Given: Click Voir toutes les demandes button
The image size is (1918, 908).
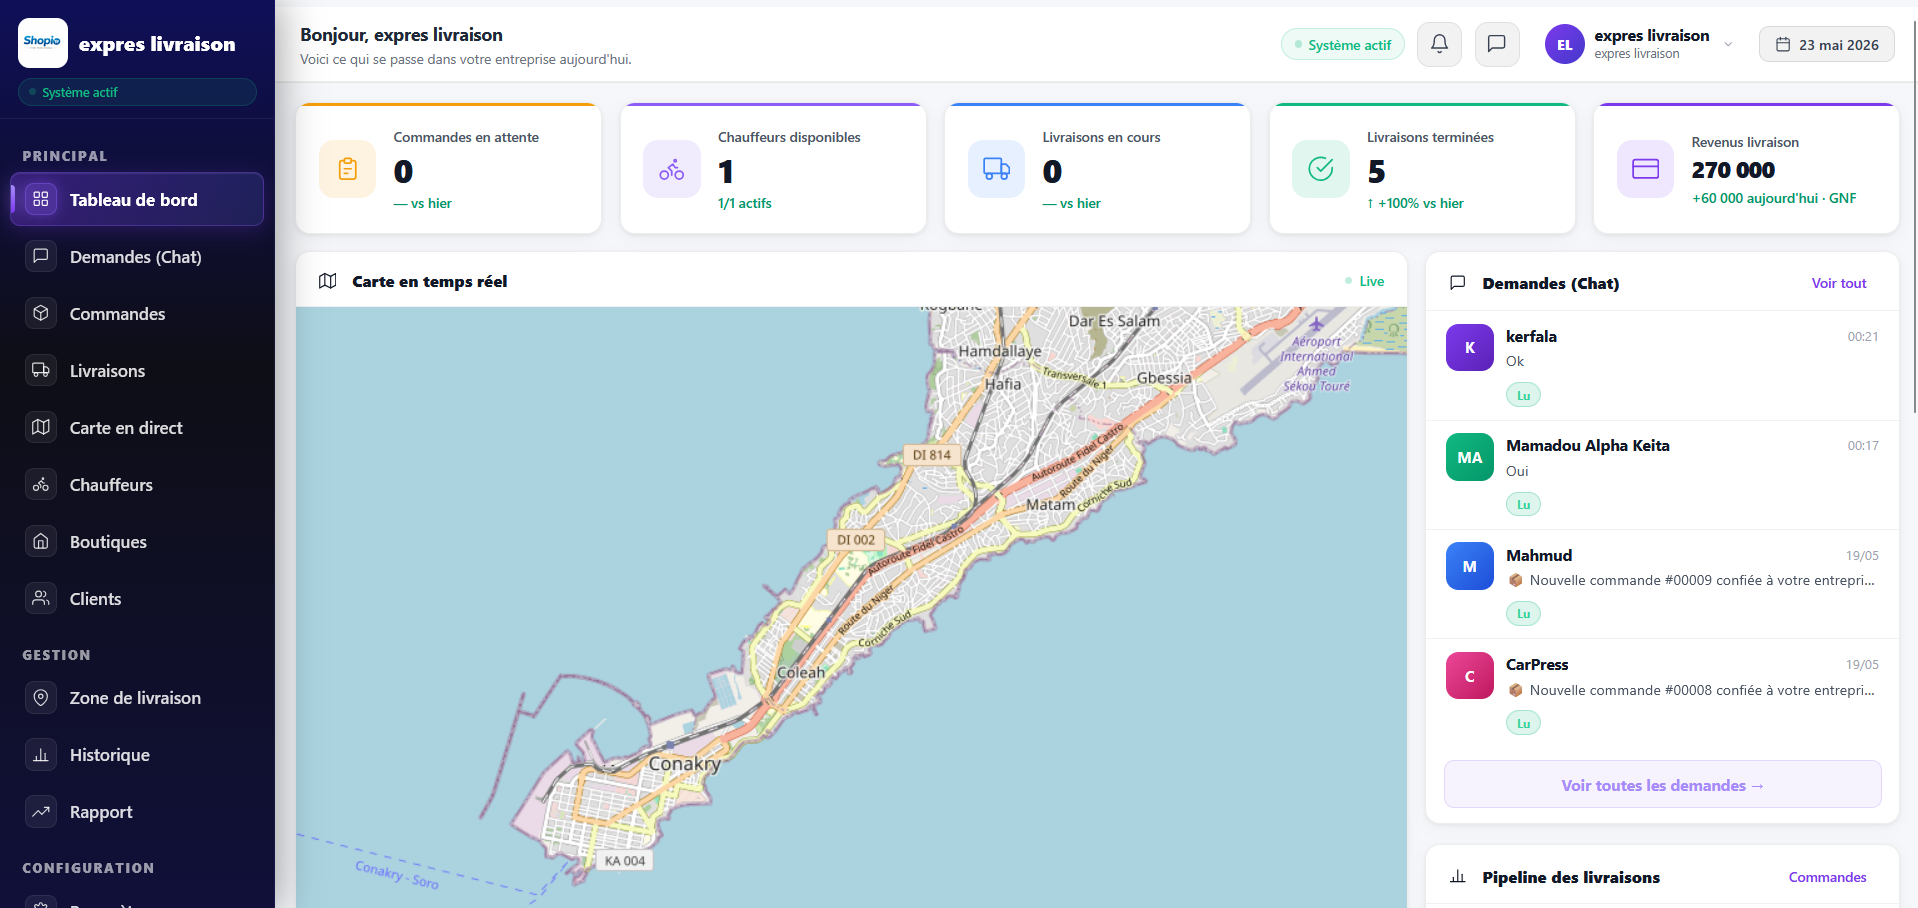Looking at the screenshot, I should [x=1662, y=785].
